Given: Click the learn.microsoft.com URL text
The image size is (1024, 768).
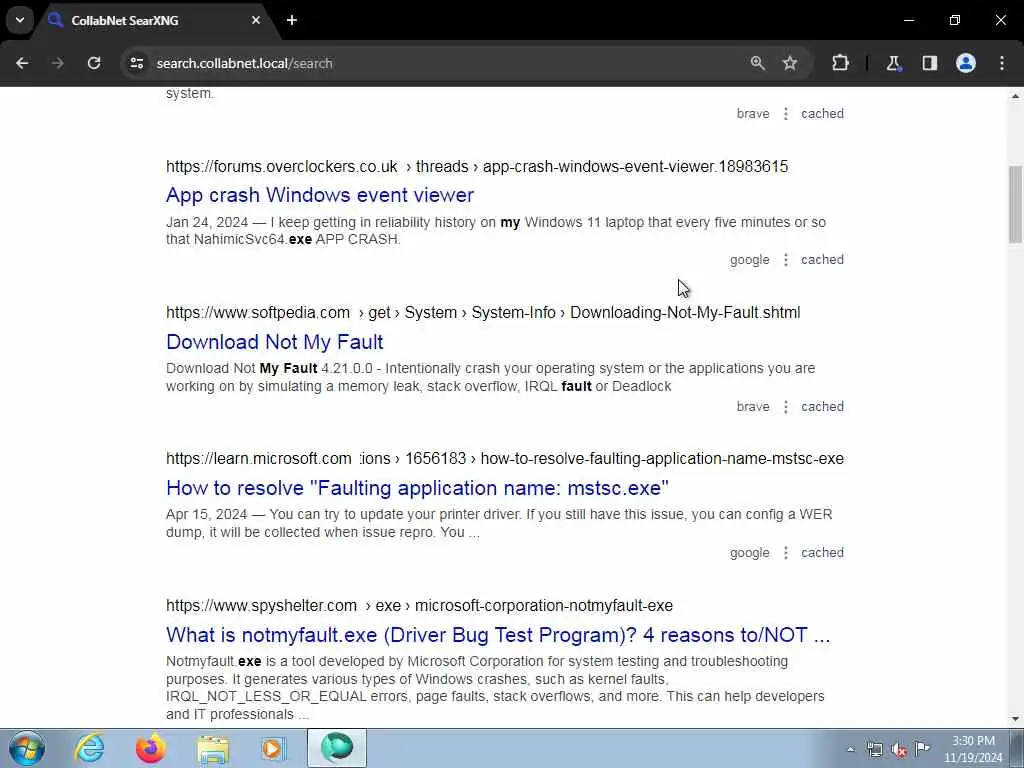Looking at the screenshot, I should 259,458.
